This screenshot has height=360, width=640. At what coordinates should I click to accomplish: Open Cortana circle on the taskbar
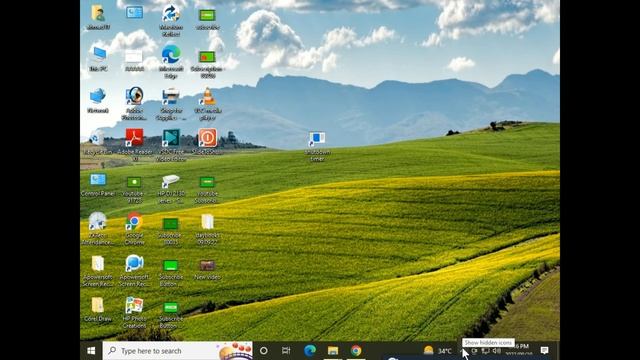coord(264,351)
